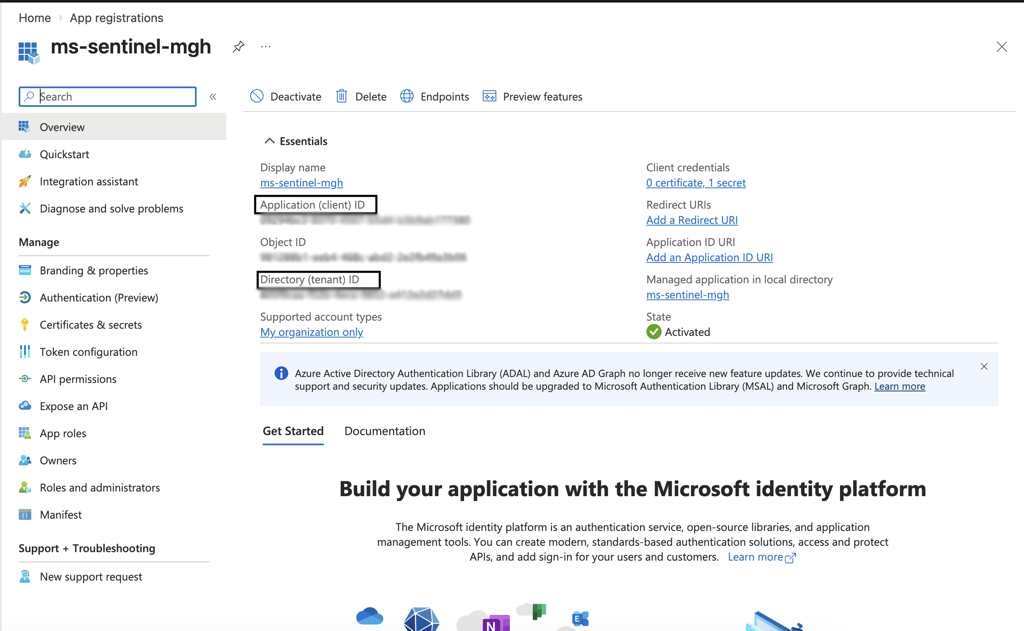
Task: Click the Object ID label
Action: pos(283,242)
